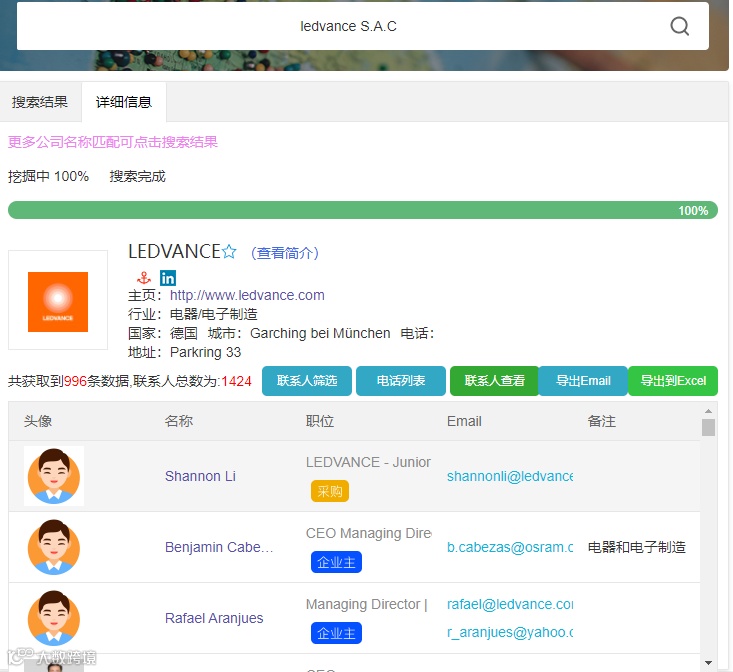
Task: Click the r_aranjues@yahoo email address
Action: 510,632
